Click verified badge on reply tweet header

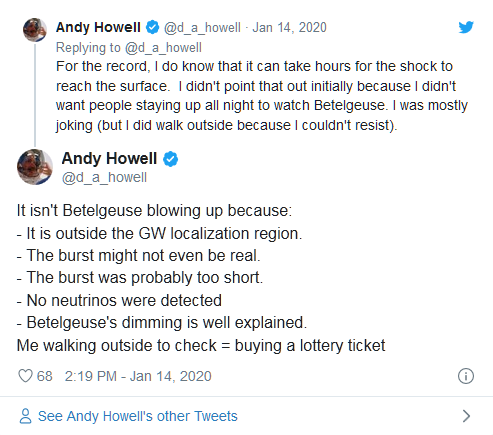point(153,27)
